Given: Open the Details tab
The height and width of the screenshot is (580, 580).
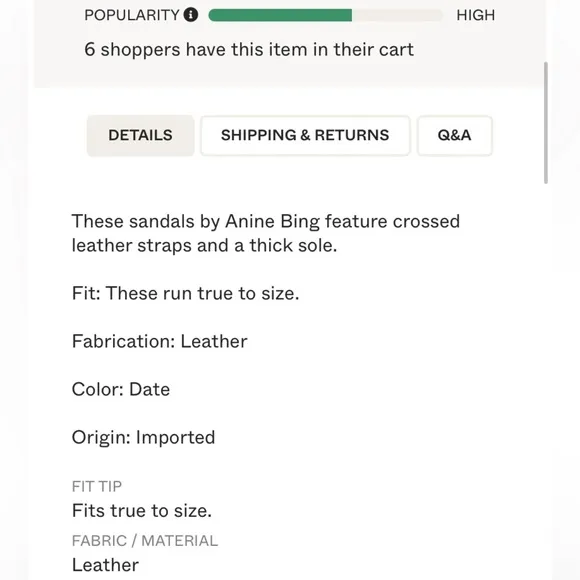Looking at the screenshot, I should click(140, 135).
